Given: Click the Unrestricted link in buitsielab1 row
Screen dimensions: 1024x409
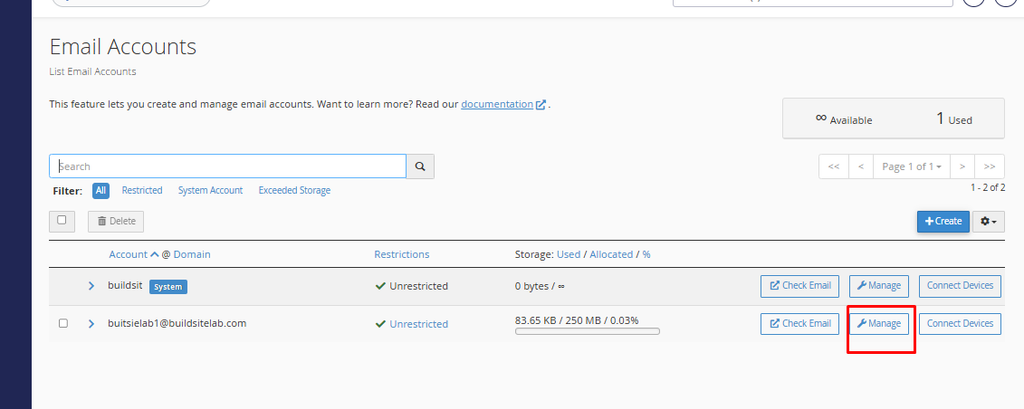Looking at the screenshot, I should [419, 324].
